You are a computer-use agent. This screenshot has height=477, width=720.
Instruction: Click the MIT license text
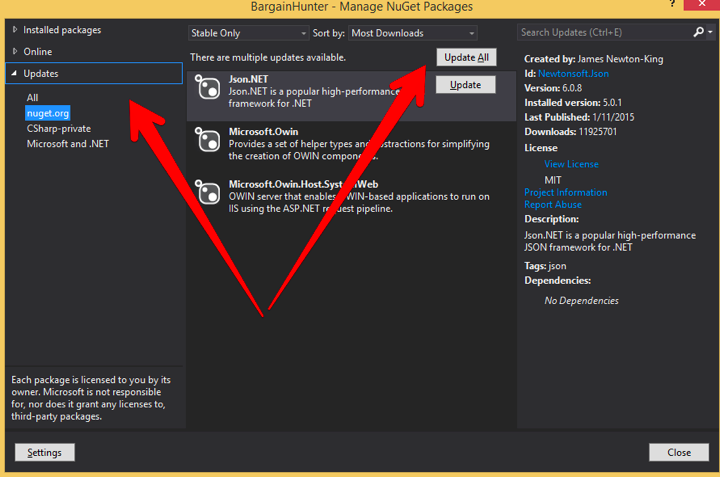pos(553,180)
